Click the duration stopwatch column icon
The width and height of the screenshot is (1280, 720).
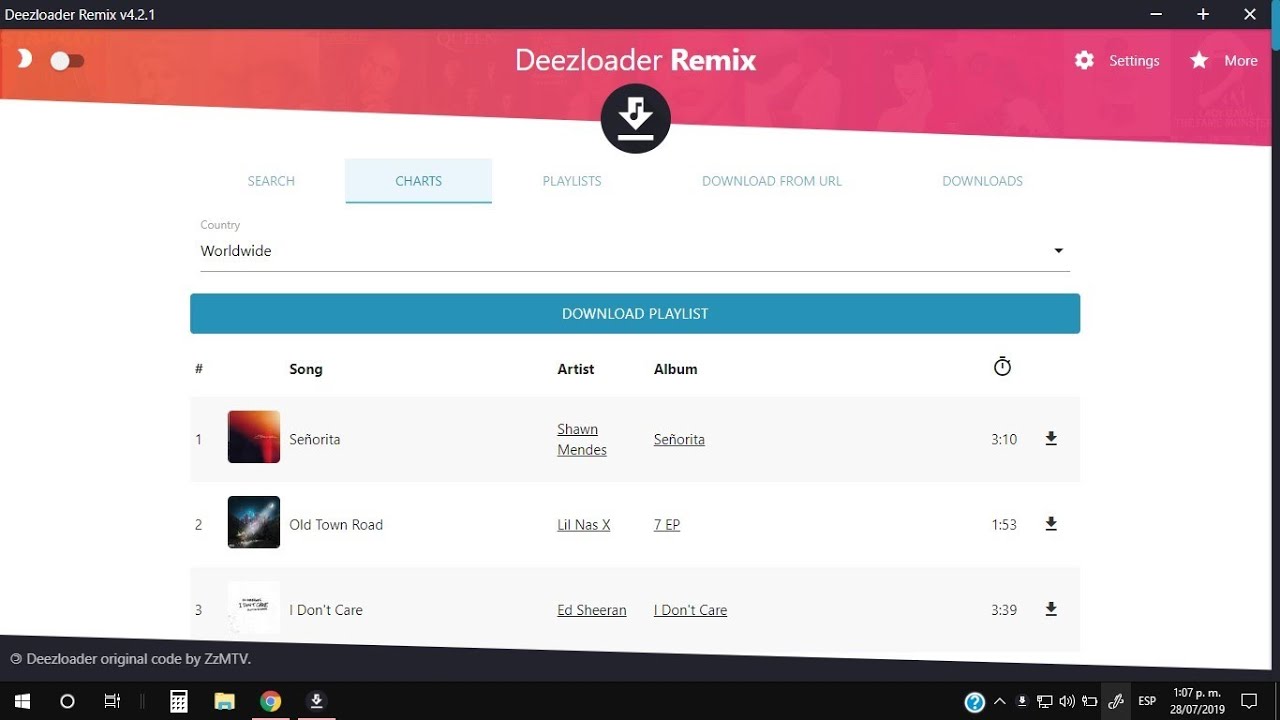pyautogui.click(x=1002, y=367)
